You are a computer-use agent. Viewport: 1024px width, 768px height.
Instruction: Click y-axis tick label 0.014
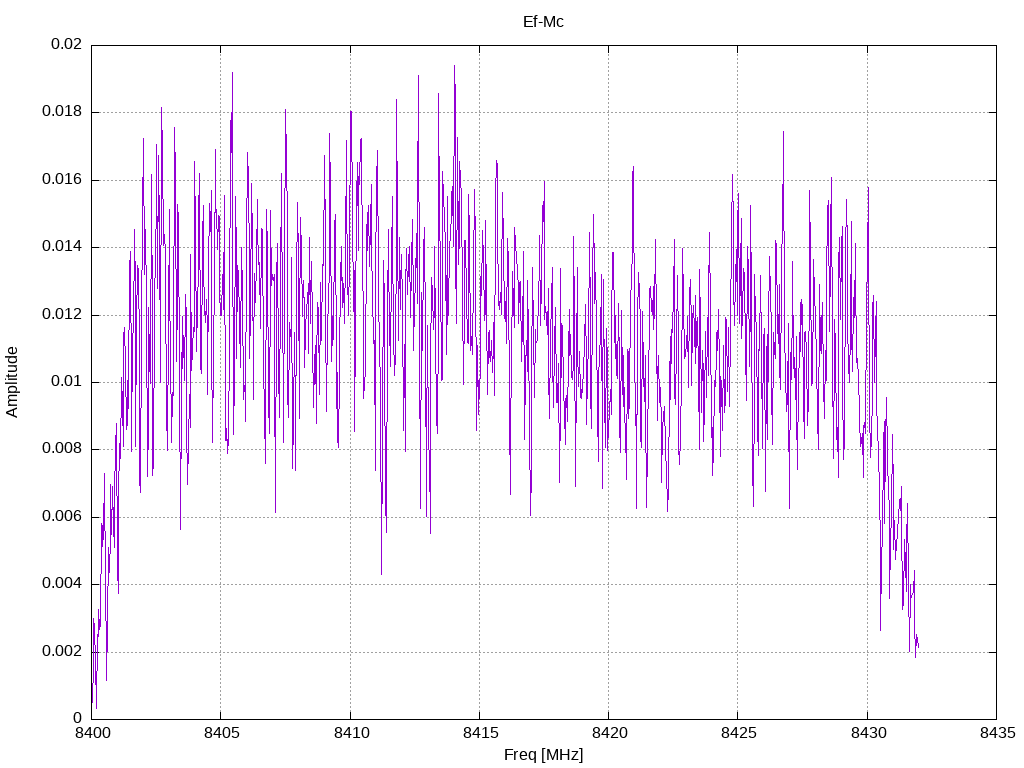click(62, 247)
